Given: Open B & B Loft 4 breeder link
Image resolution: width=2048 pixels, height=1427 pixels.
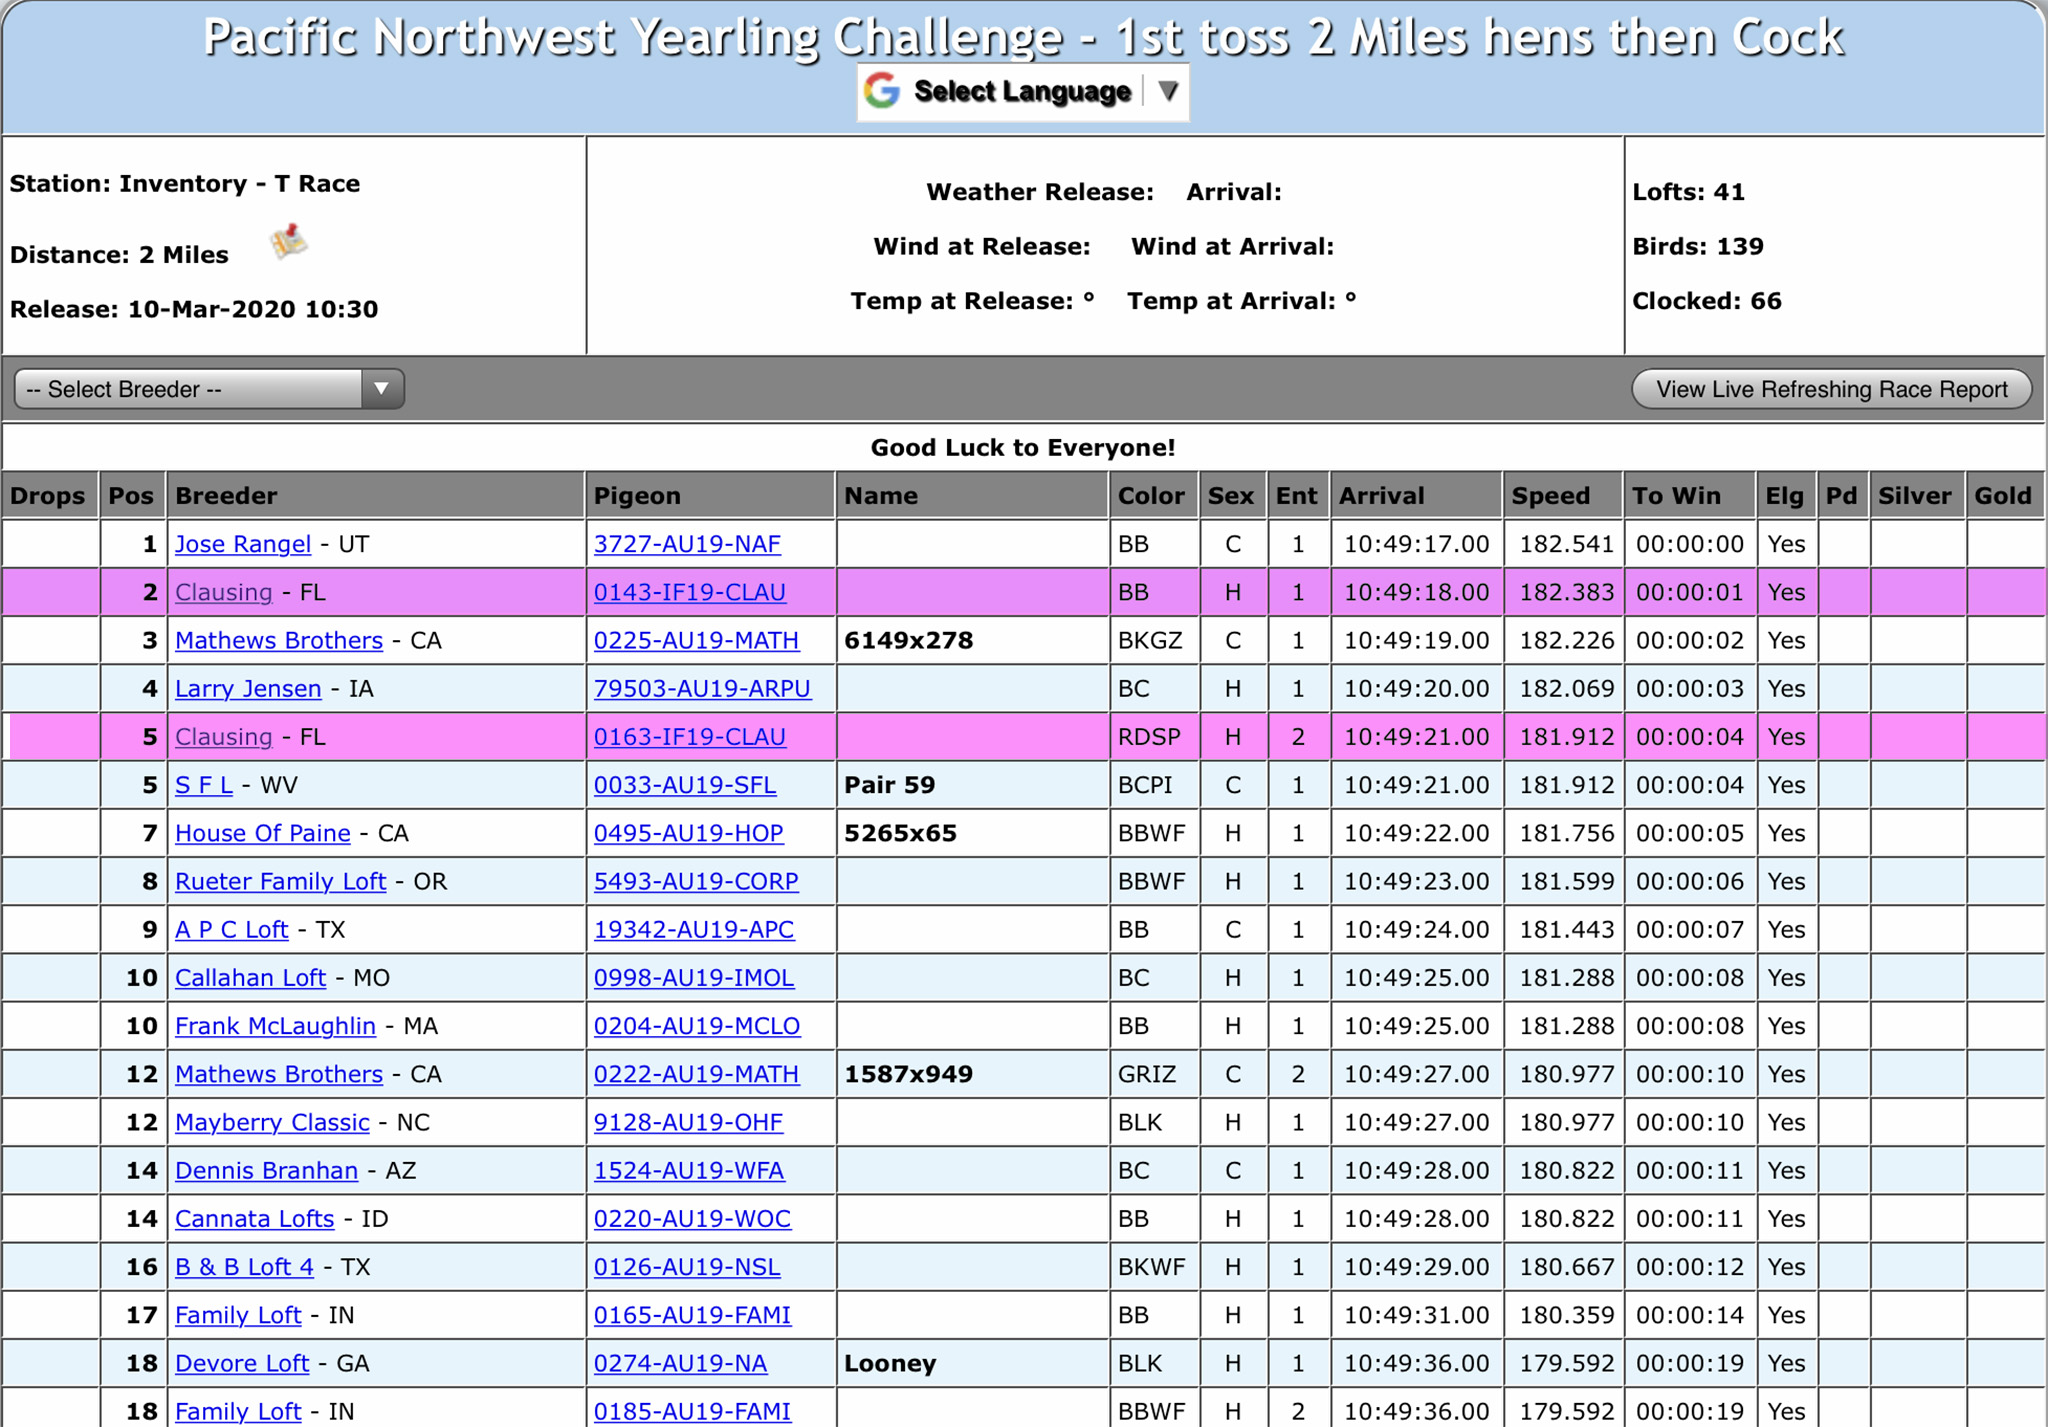Looking at the screenshot, I should point(245,1267).
